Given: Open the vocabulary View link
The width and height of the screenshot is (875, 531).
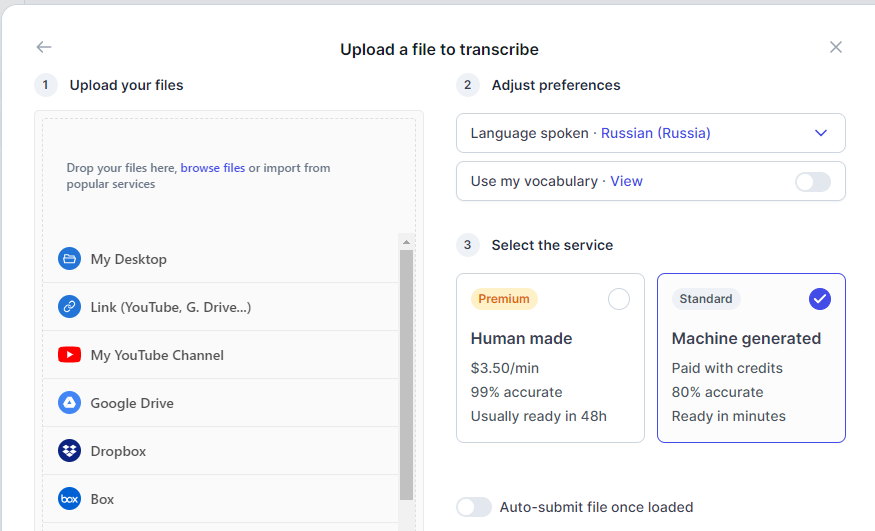Looking at the screenshot, I should point(626,181).
